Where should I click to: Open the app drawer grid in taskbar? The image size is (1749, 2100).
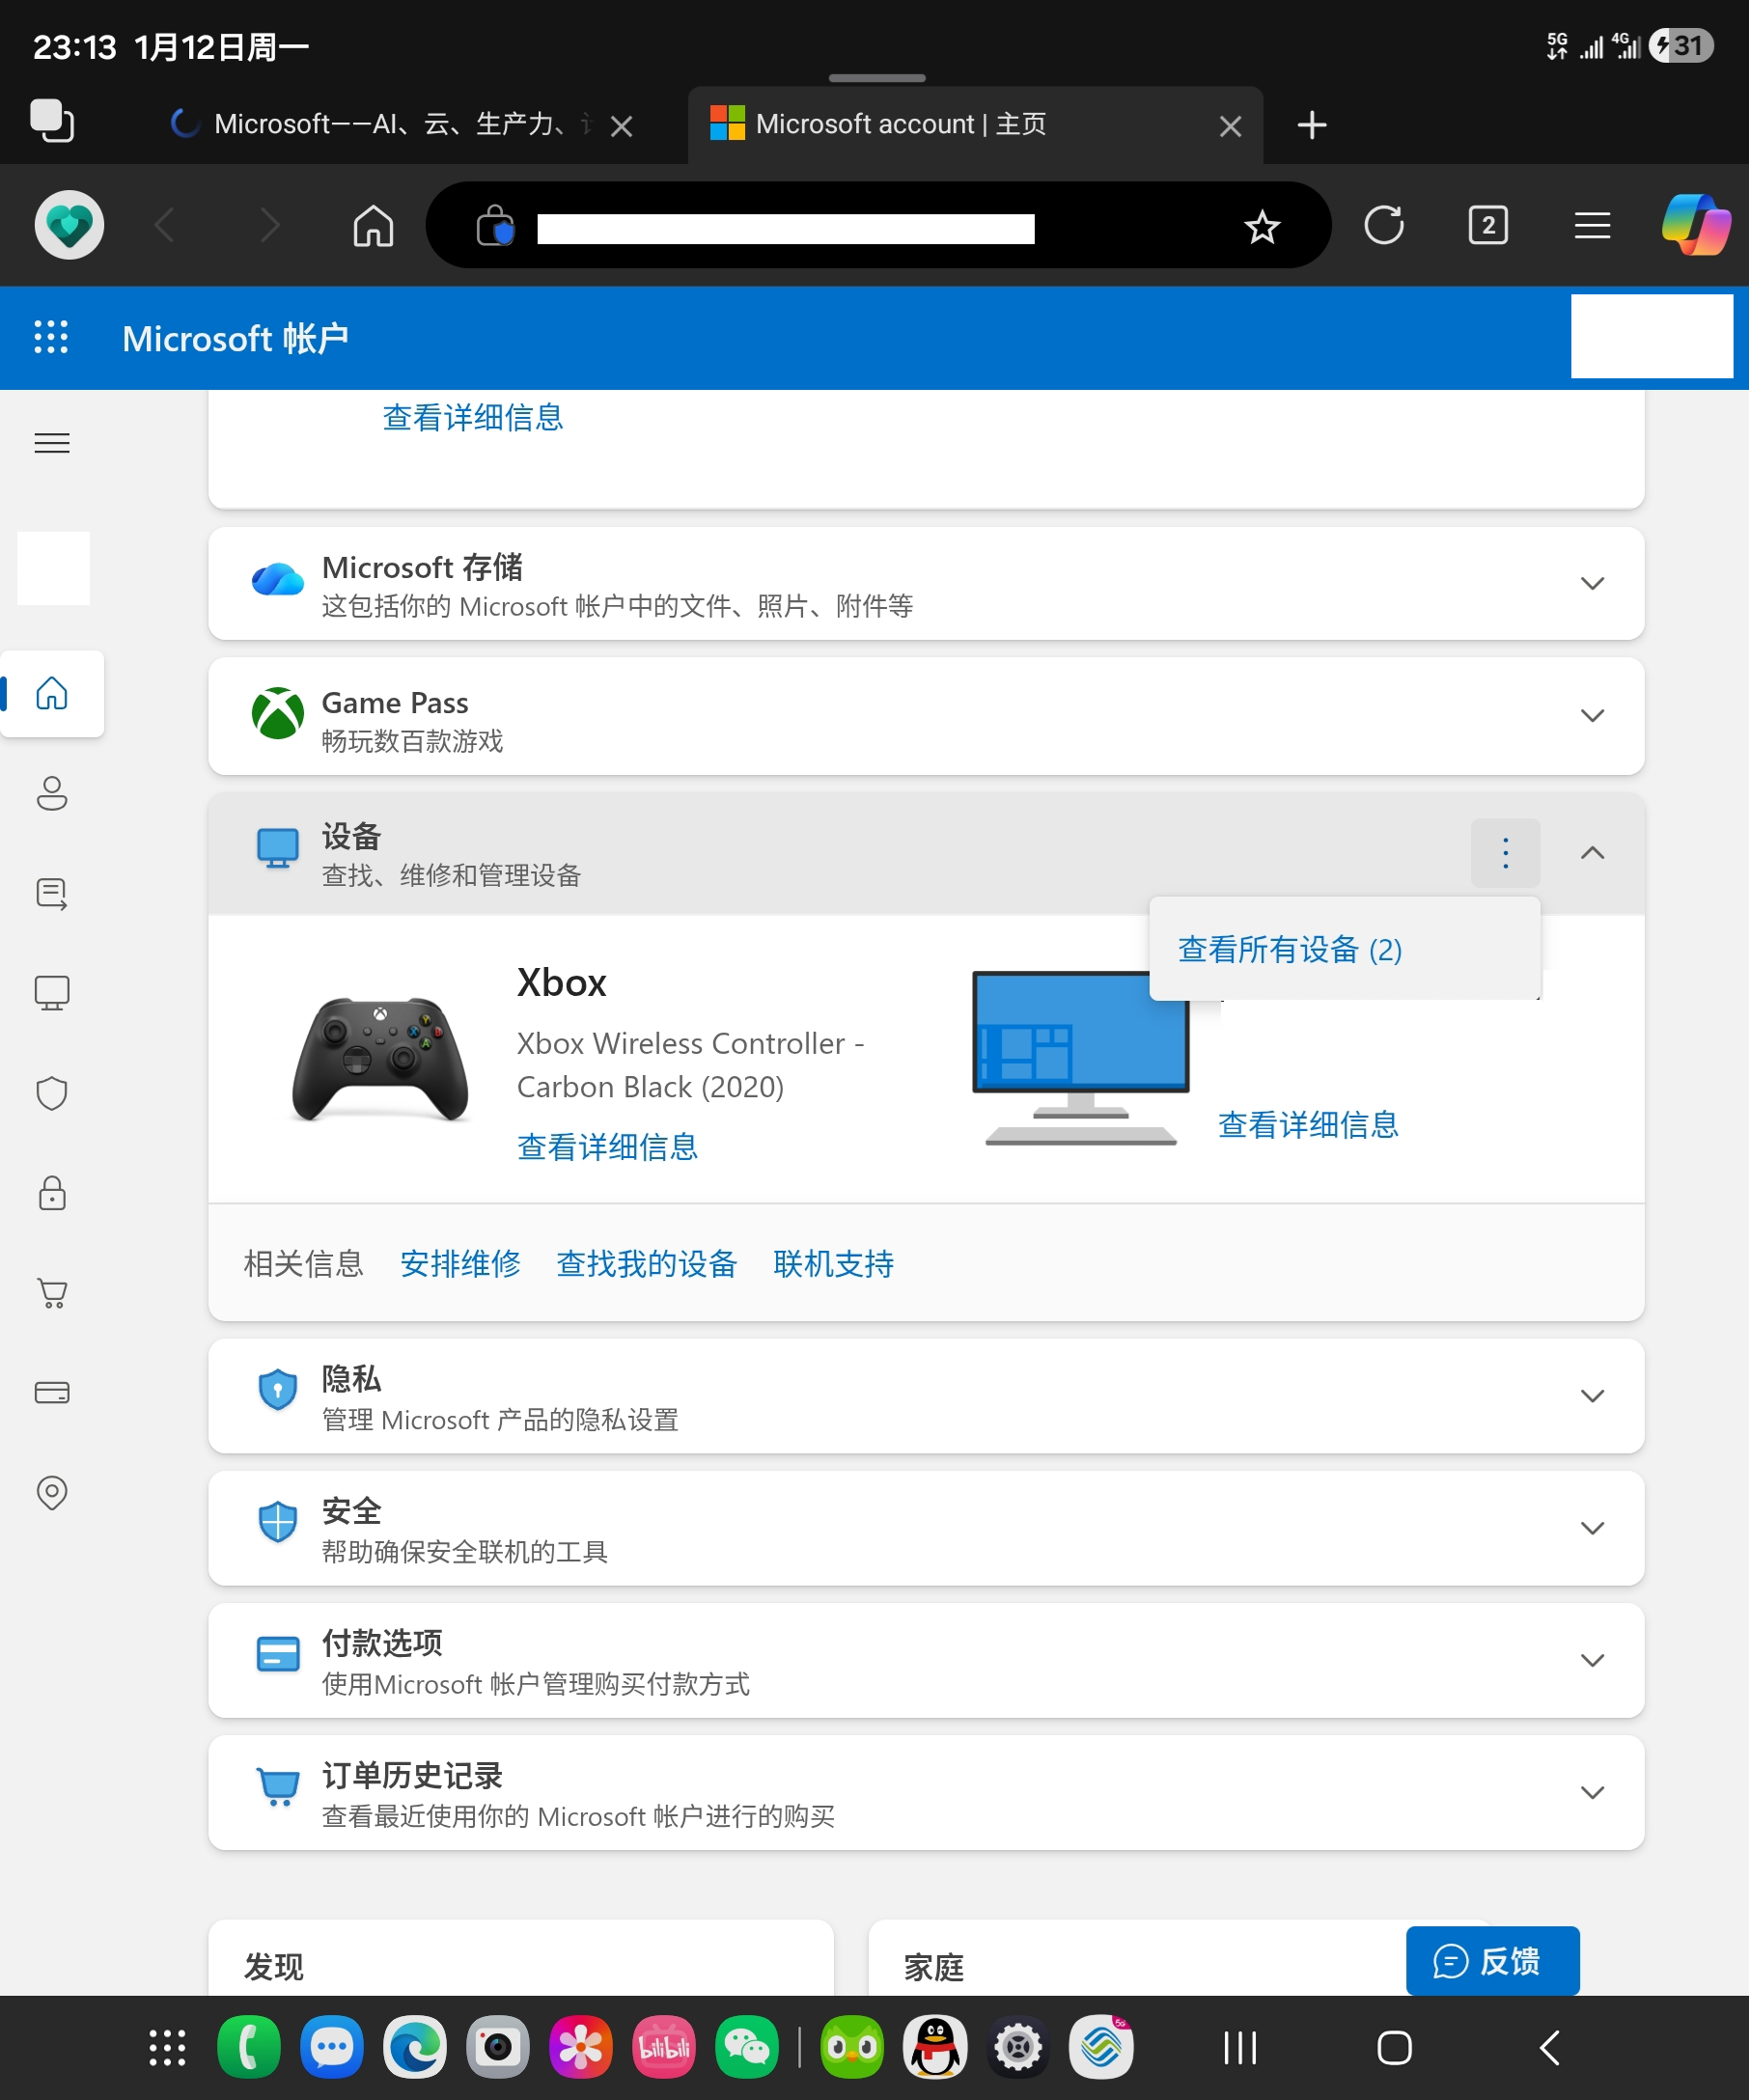(167, 2047)
